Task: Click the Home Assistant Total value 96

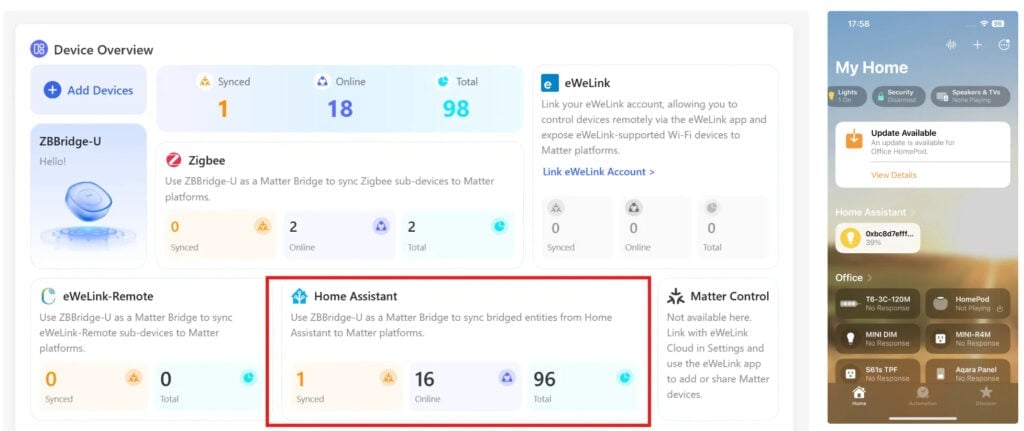Action: click(544, 379)
